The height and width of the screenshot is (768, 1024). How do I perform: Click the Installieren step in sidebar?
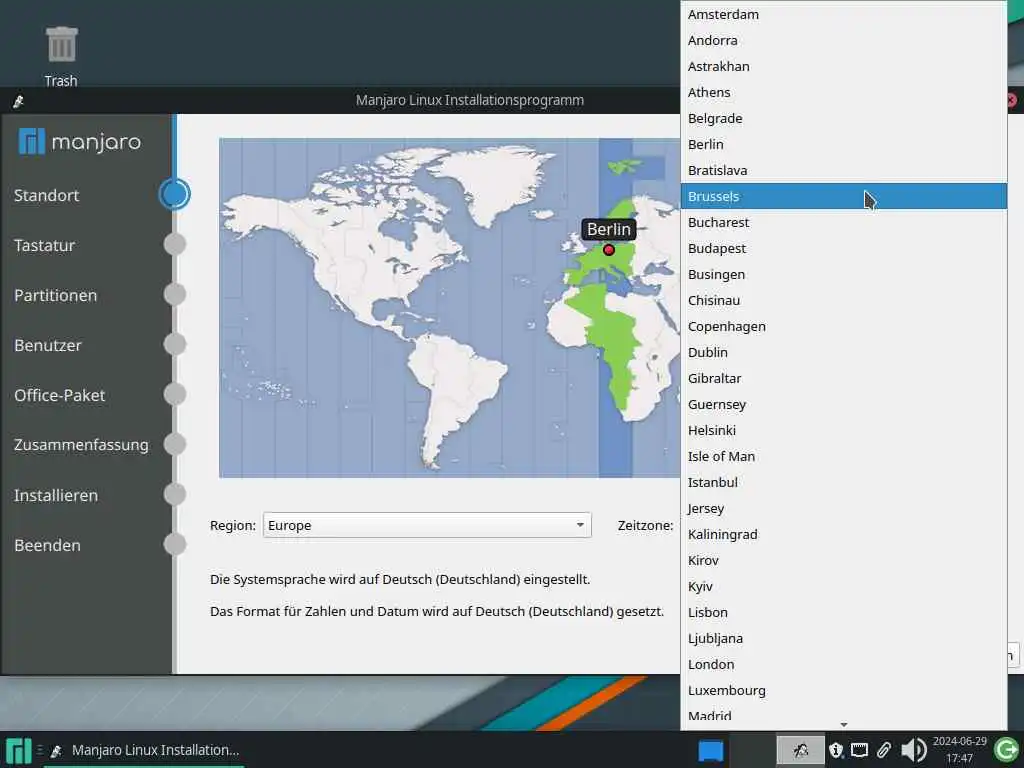click(x=56, y=496)
